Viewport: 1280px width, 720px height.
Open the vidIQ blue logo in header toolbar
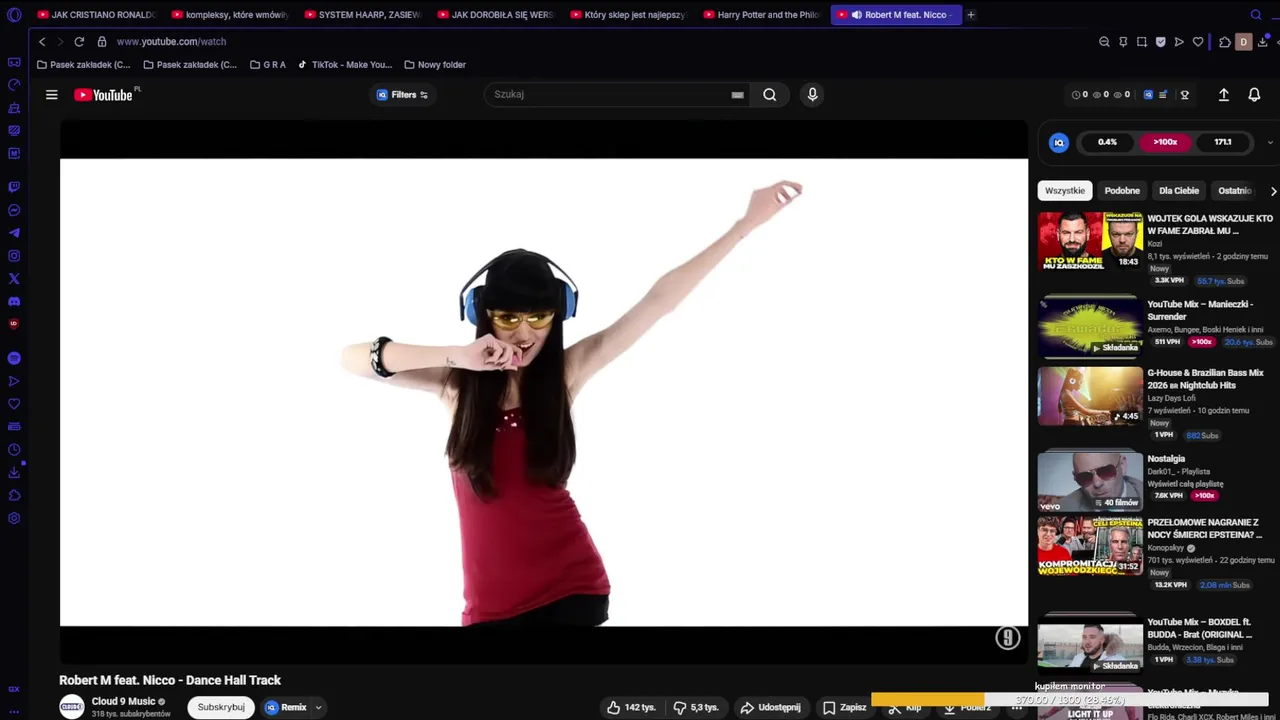(x=1148, y=95)
